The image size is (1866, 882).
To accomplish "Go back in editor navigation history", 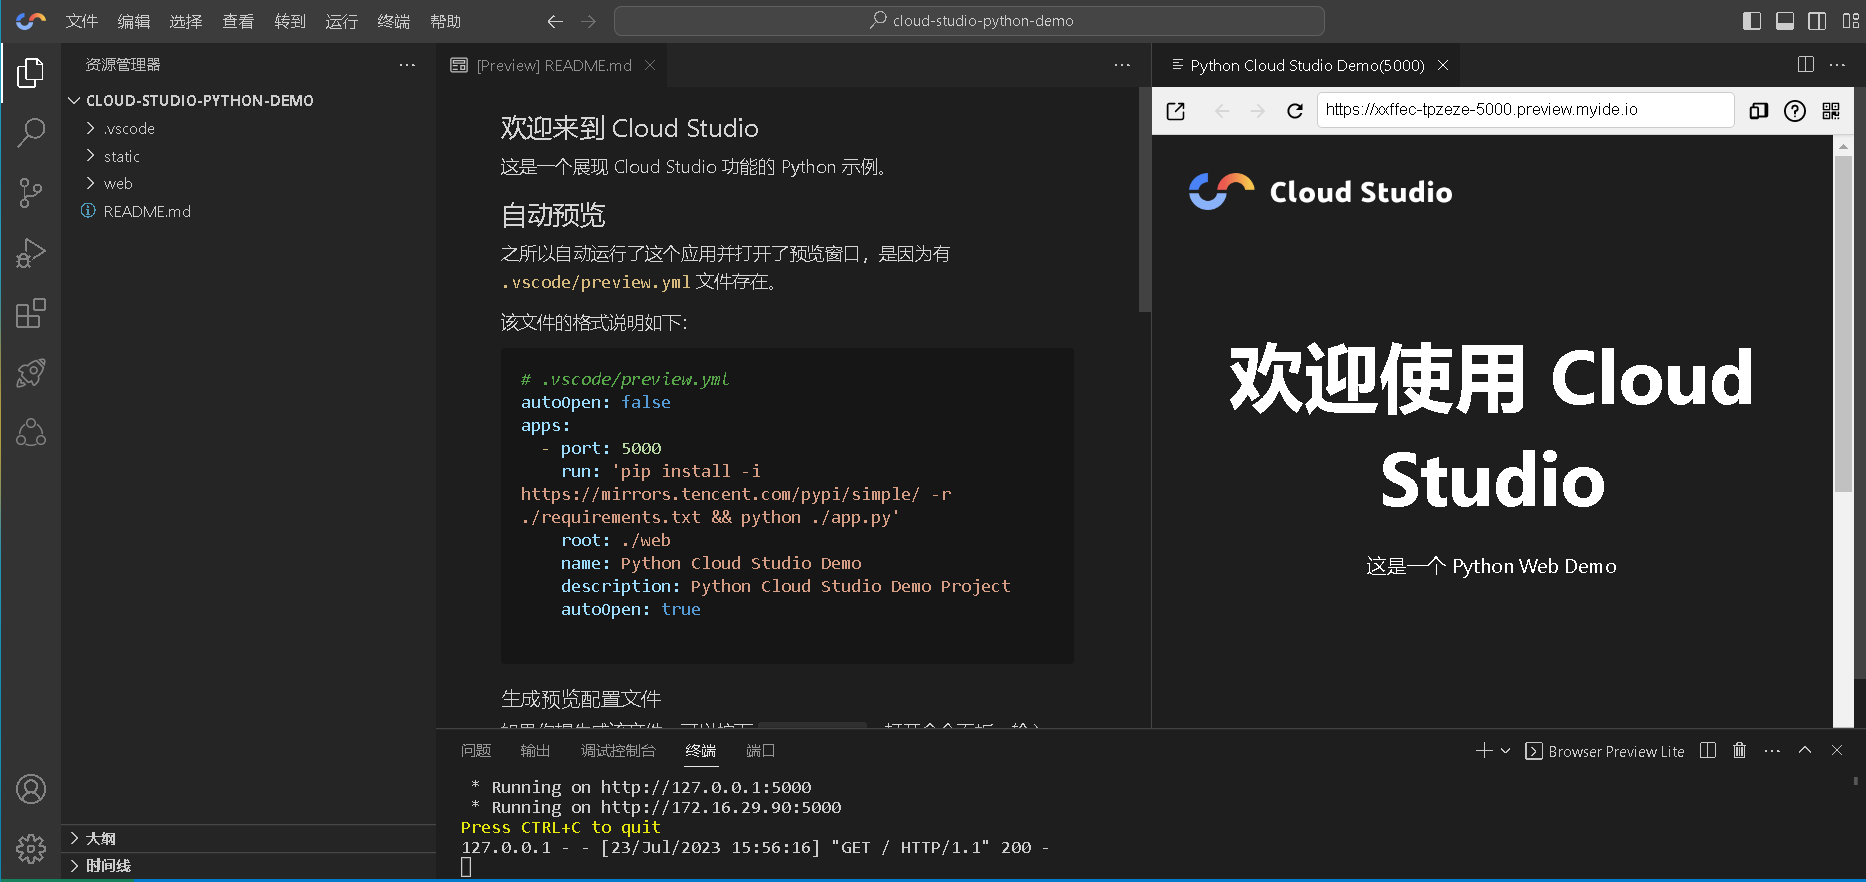I will point(555,21).
